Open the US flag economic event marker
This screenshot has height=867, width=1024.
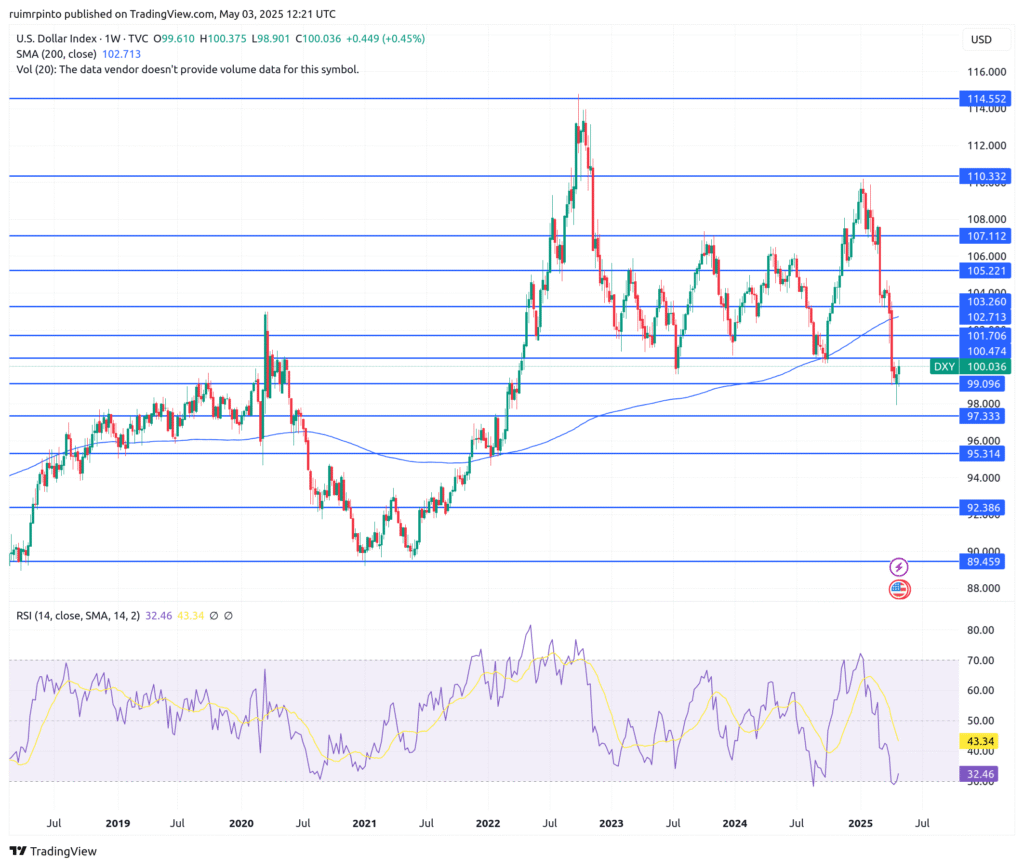tap(898, 589)
